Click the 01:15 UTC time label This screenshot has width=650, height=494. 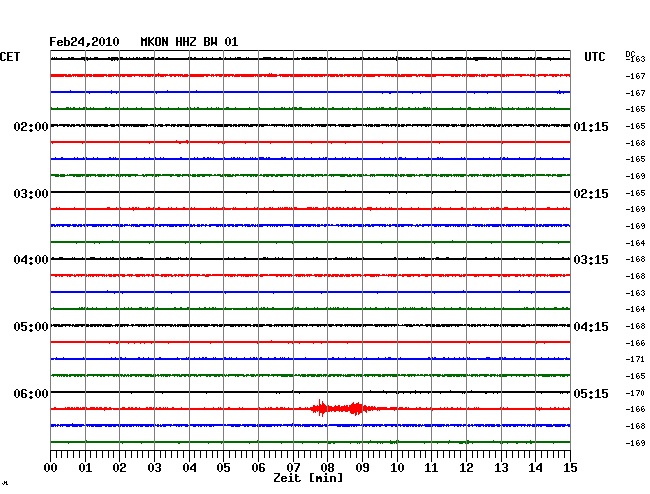click(591, 127)
